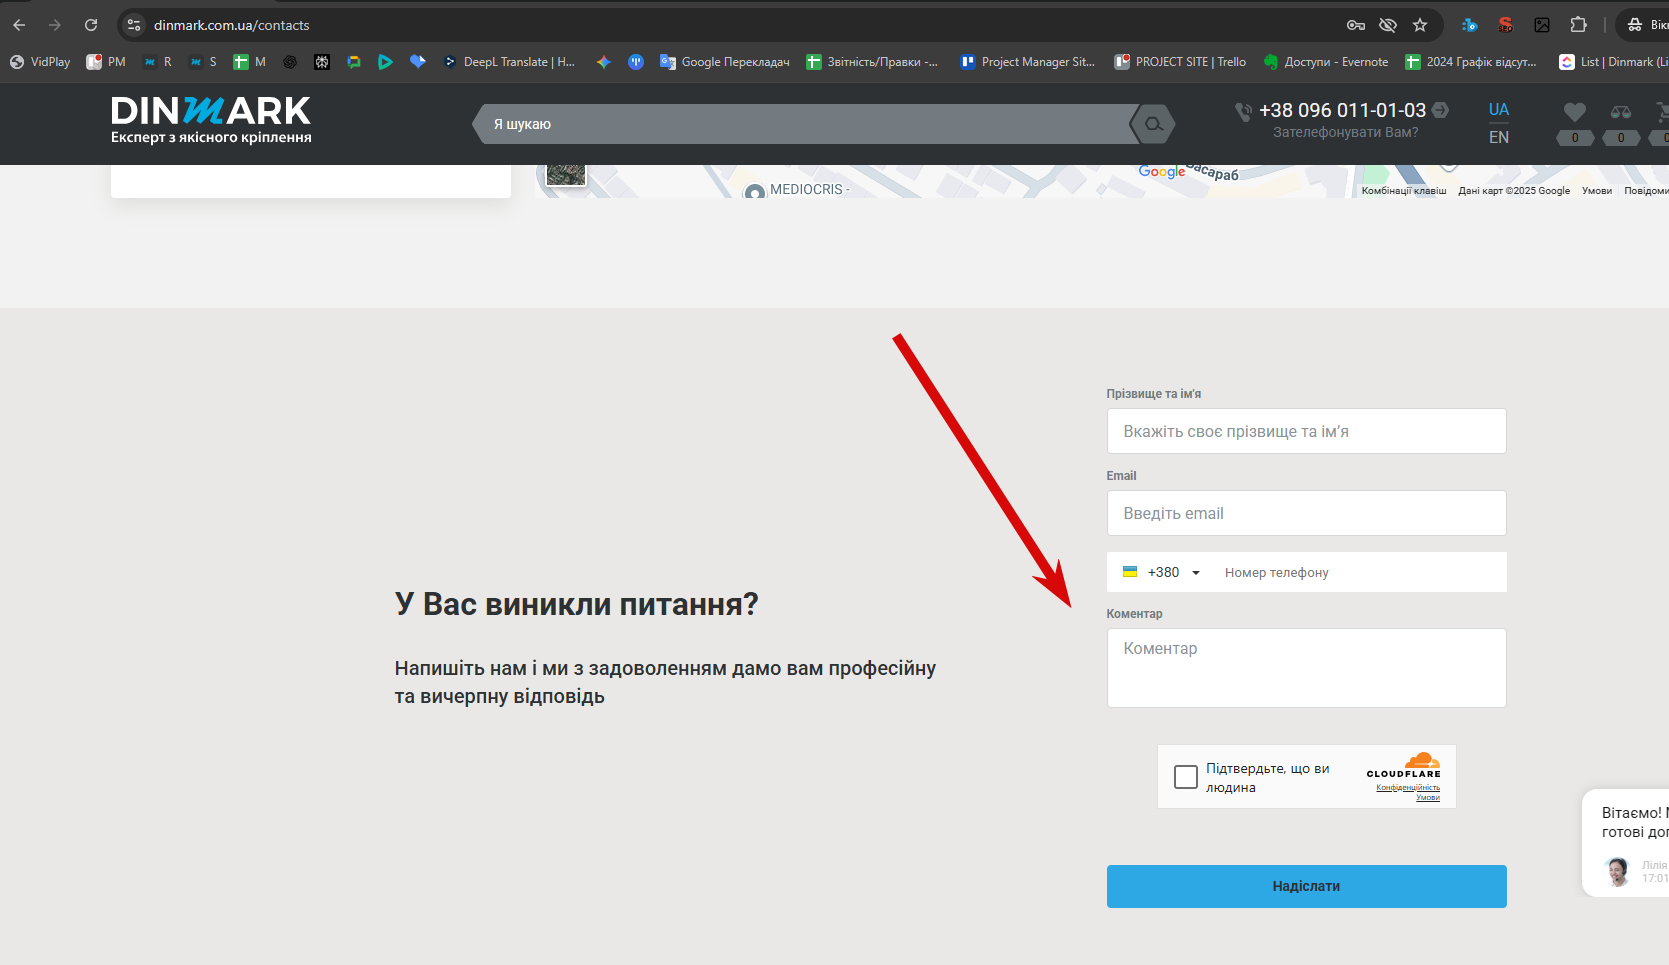Open the PROJECT SITE | Trello bookmark
Screen dimensions: 1669x965
1181,62
